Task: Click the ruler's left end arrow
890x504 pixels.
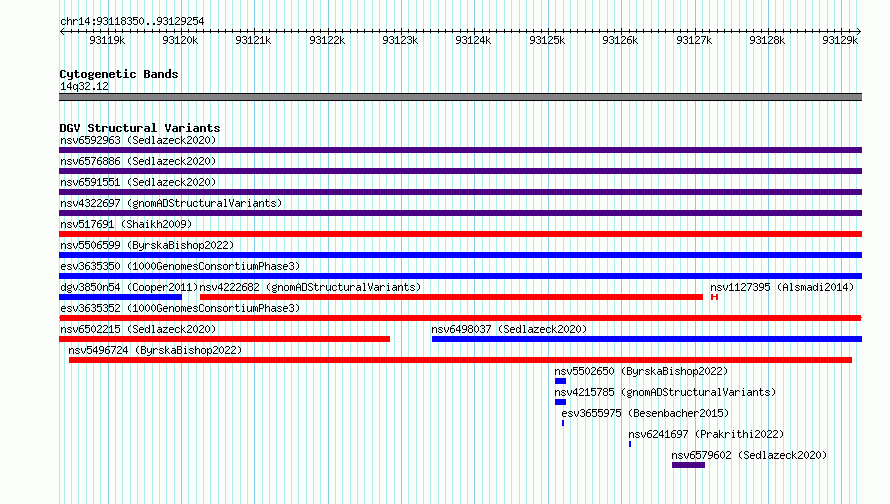Action: pos(62,31)
